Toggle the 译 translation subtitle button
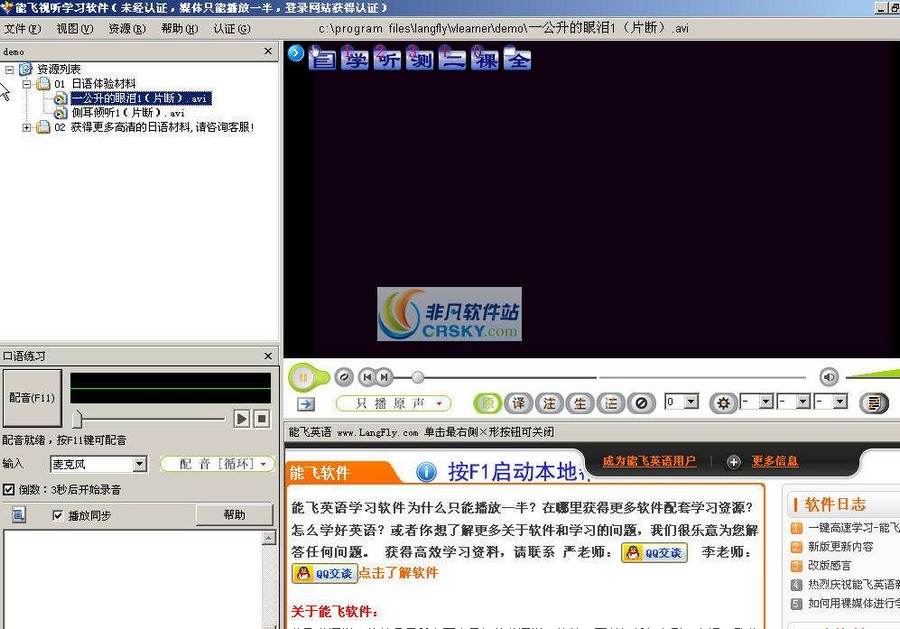This screenshot has height=629, width=900. (x=518, y=403)
